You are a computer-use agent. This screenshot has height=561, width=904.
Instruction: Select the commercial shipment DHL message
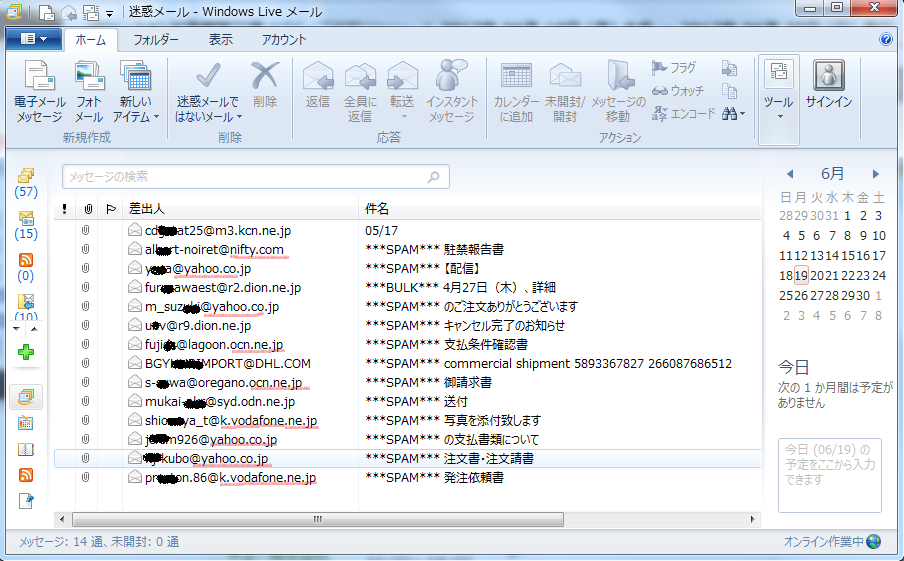coord(407,364)
